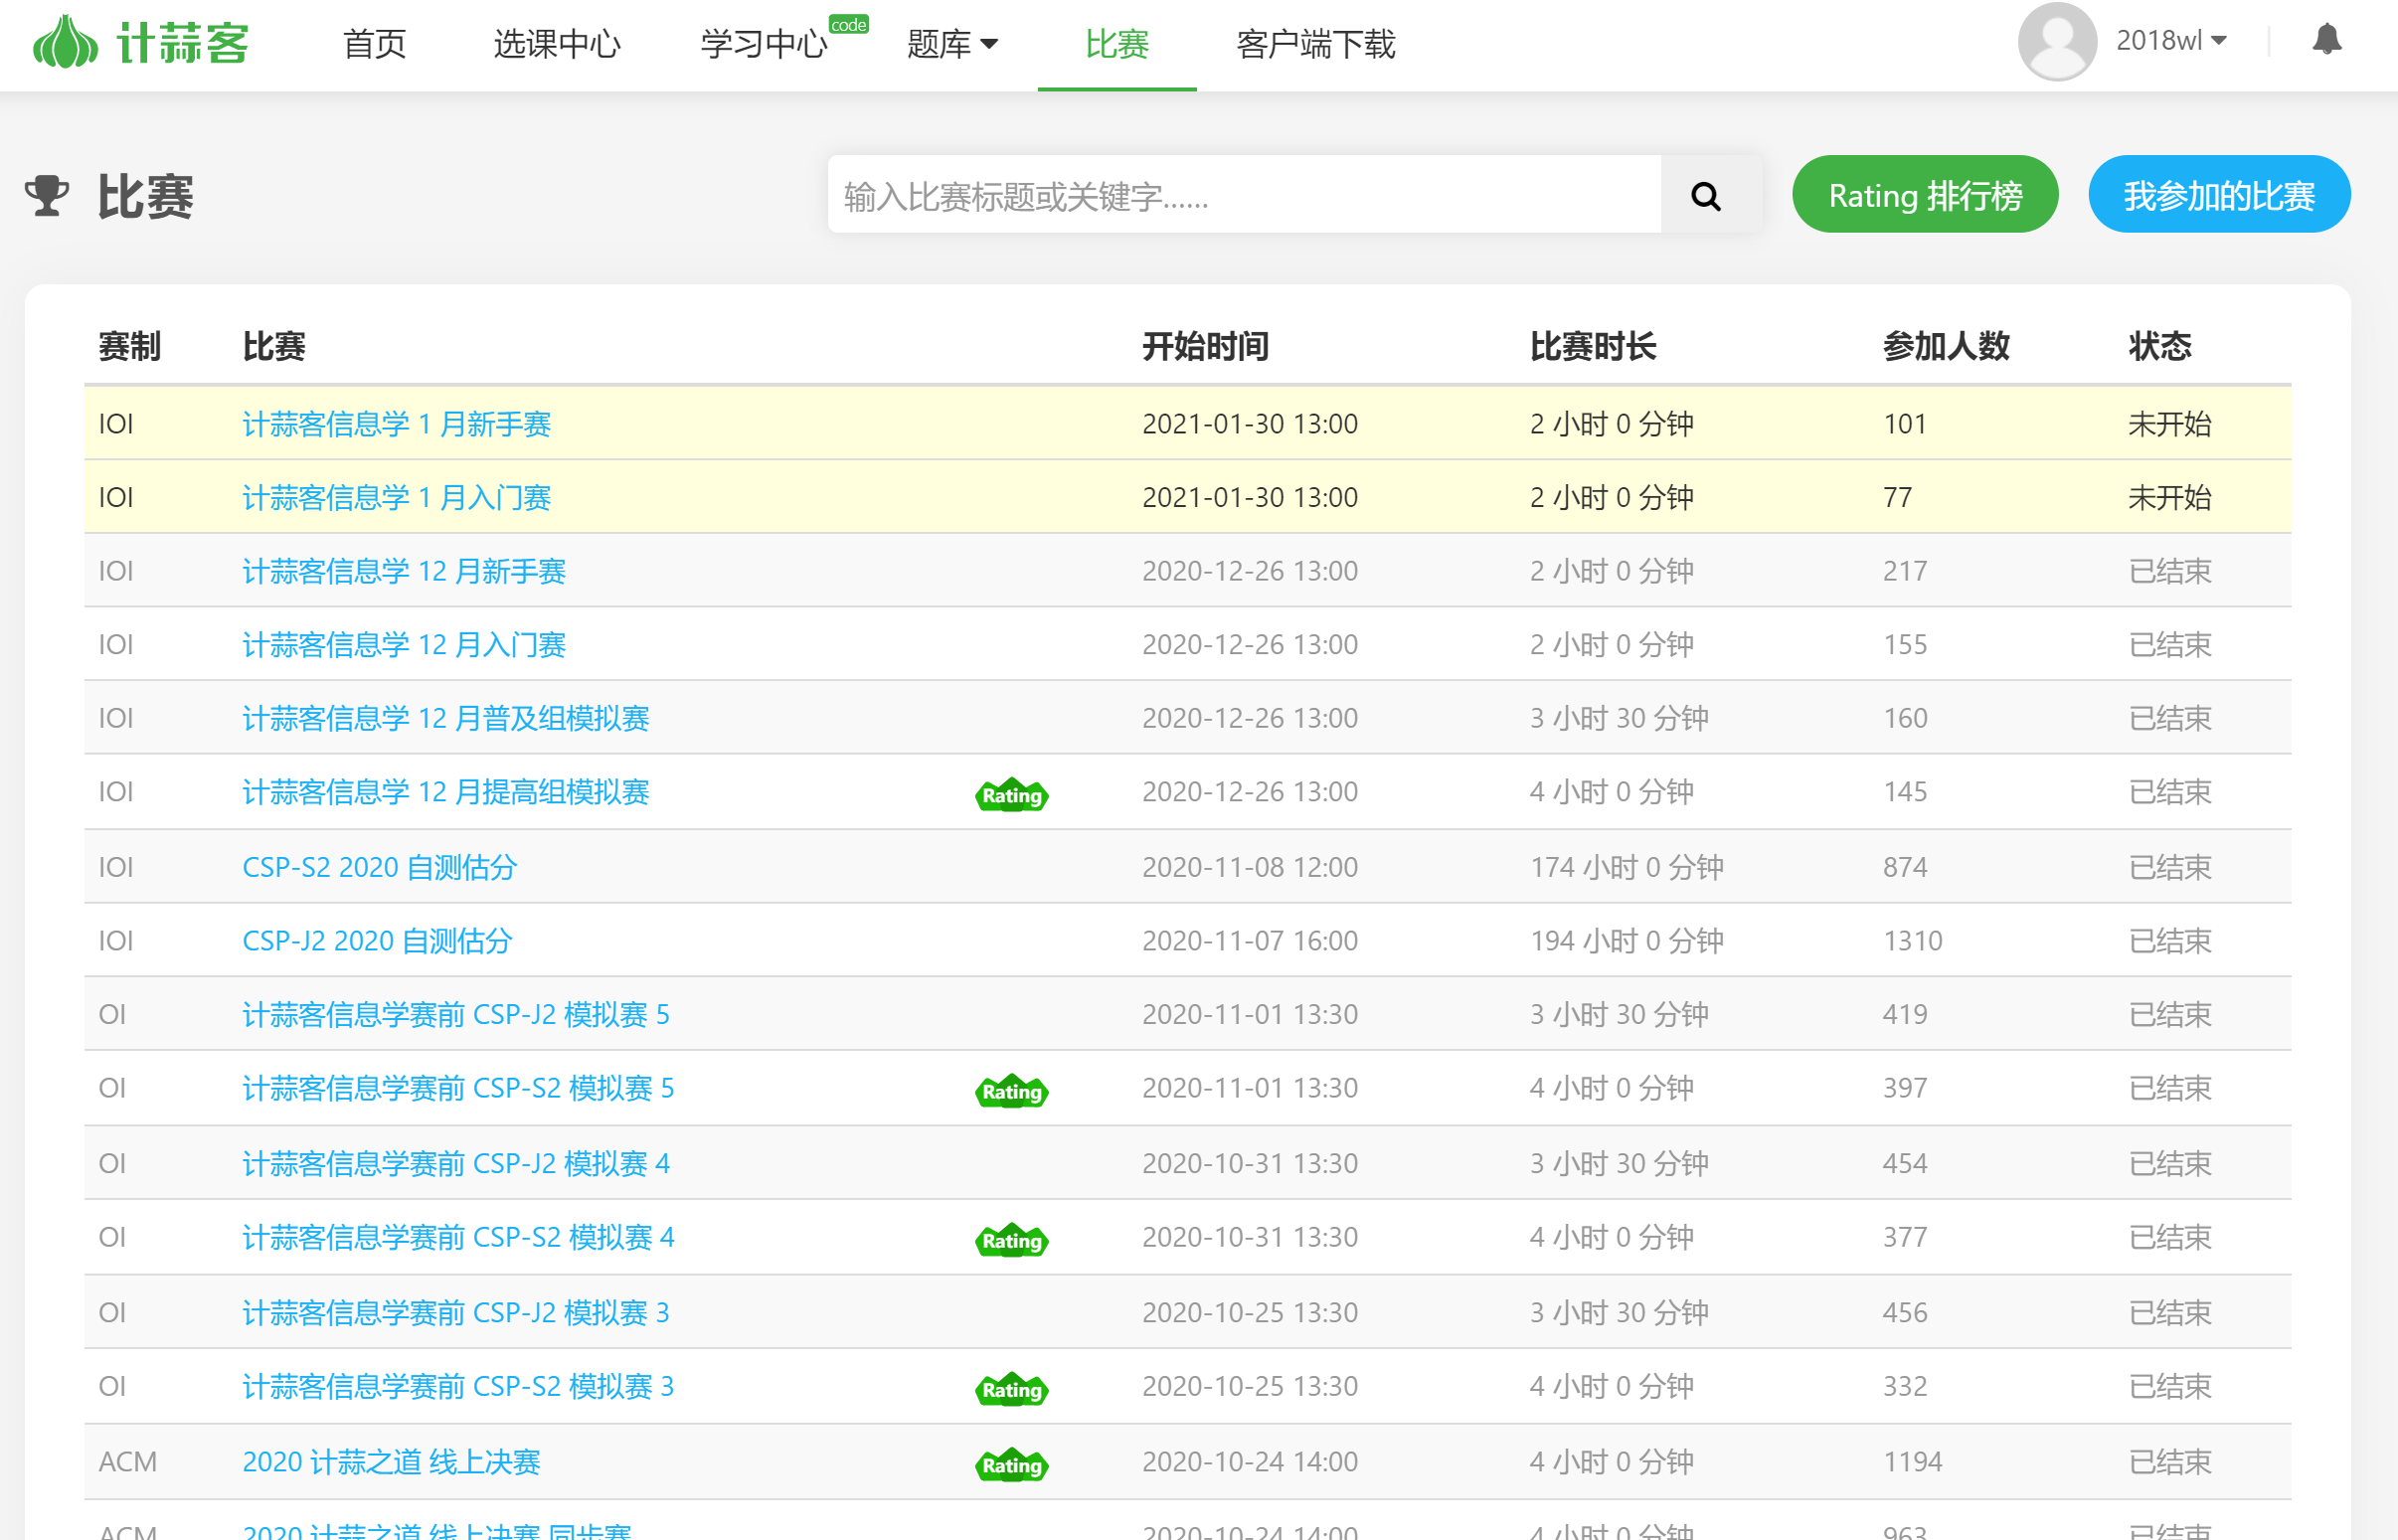Click duration 194 小时 0 分钟
The width and height of the screenshot is (2398, 1540).
coord(1626,941)
